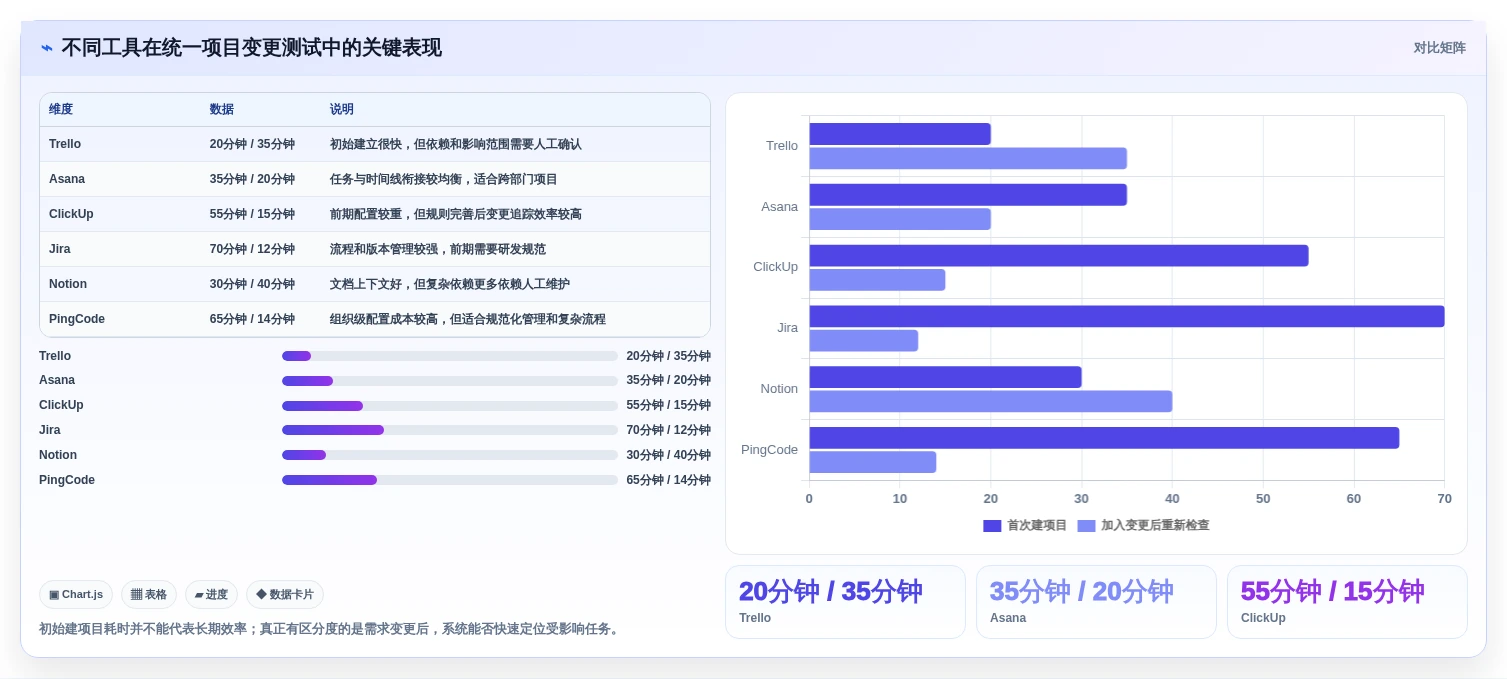This screenshot has width=1507, height=679.
Task: Open the Asana data card
Action: click(1096, 602)
